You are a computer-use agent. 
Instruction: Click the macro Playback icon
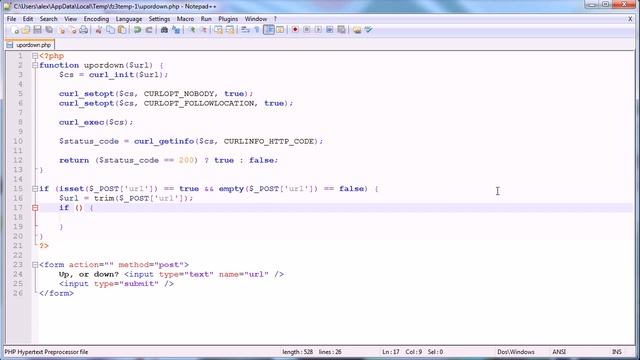[318, 30]
